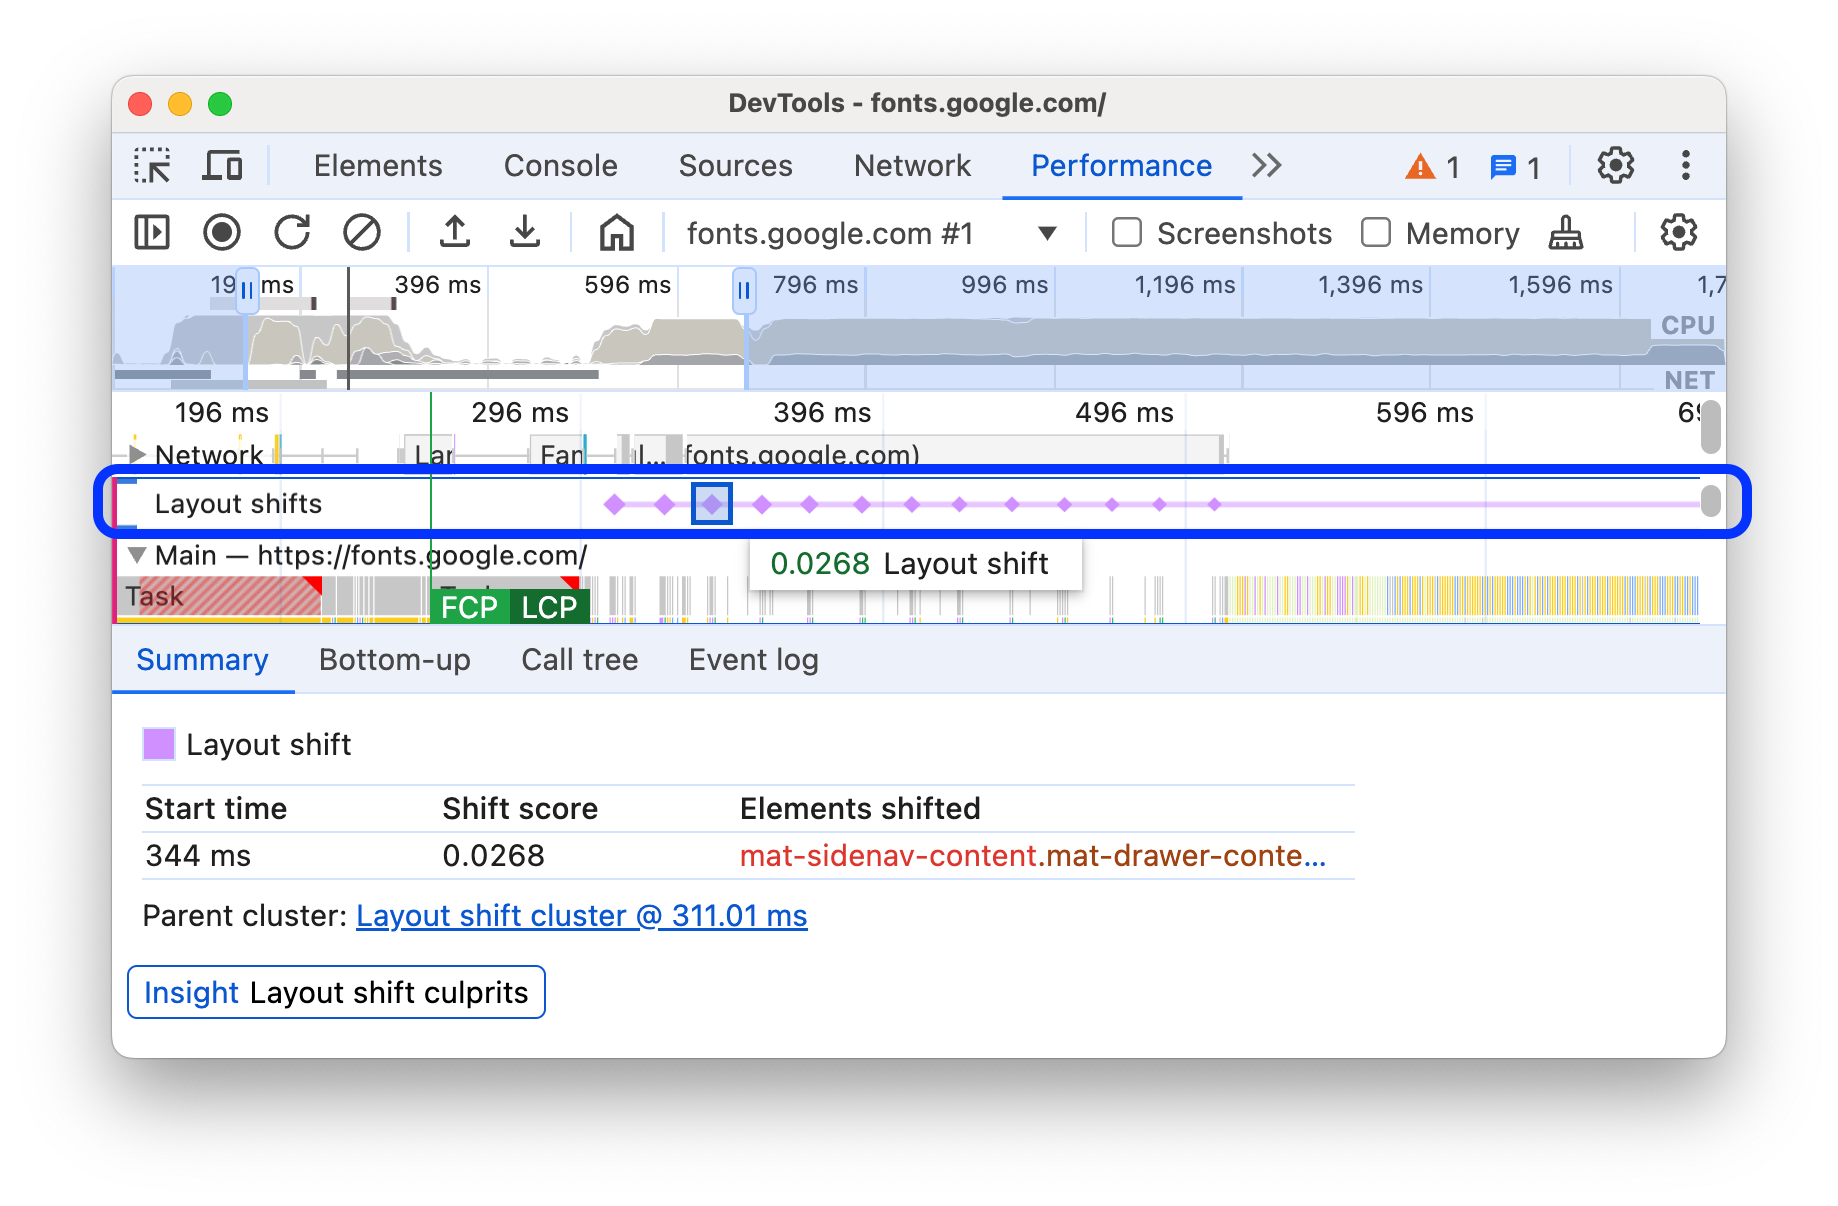Viewport: 1838px width, 1206px height.
Task: Load a saved performance profile
Action: pyautogui.click(x=455, y=233)
